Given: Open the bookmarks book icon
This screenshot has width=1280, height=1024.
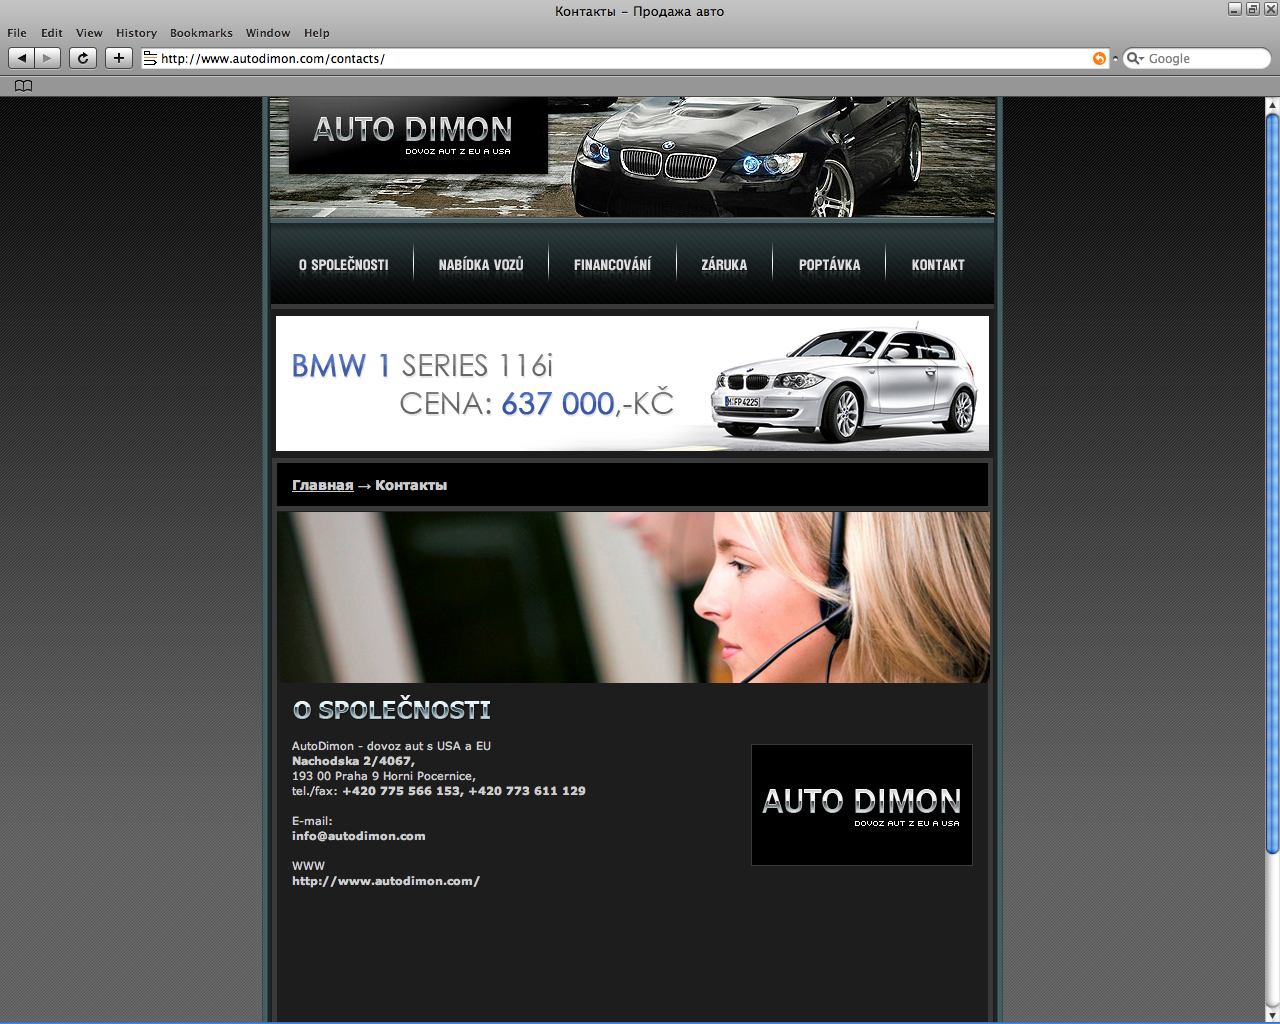Looking at the screenshot, I should (24, 86).
